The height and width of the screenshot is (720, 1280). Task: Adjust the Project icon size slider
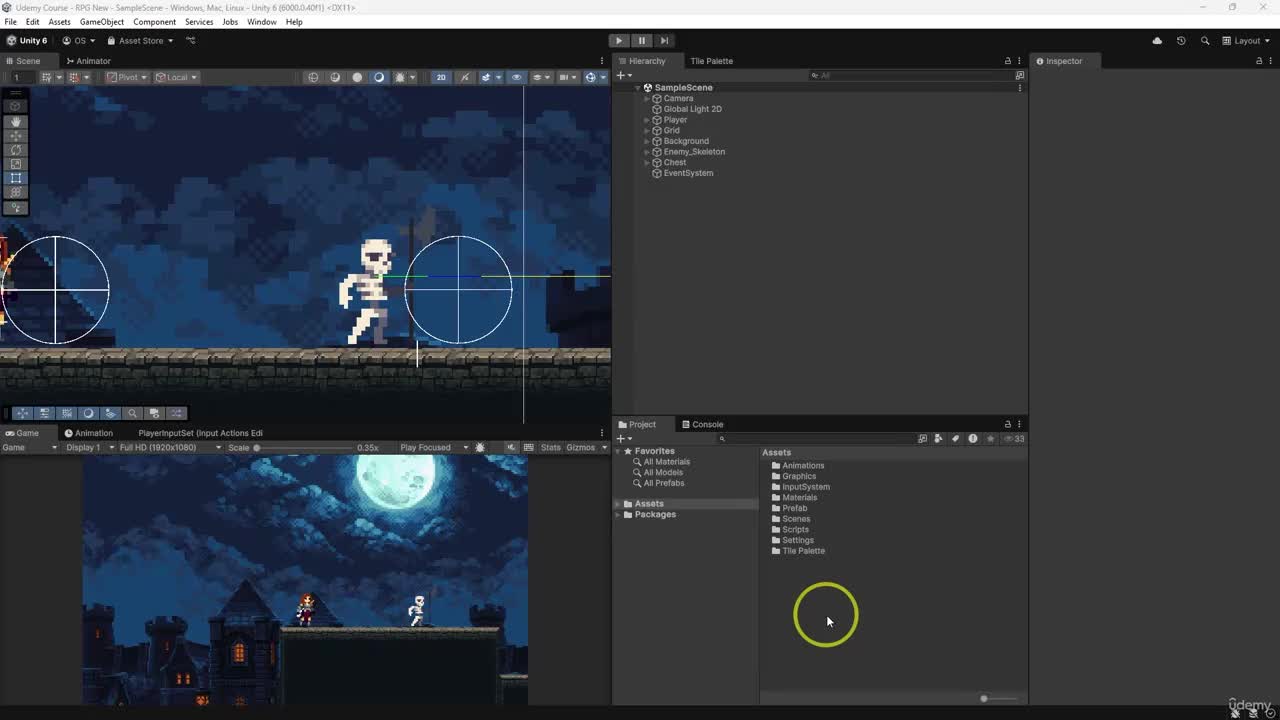[998, 699]
